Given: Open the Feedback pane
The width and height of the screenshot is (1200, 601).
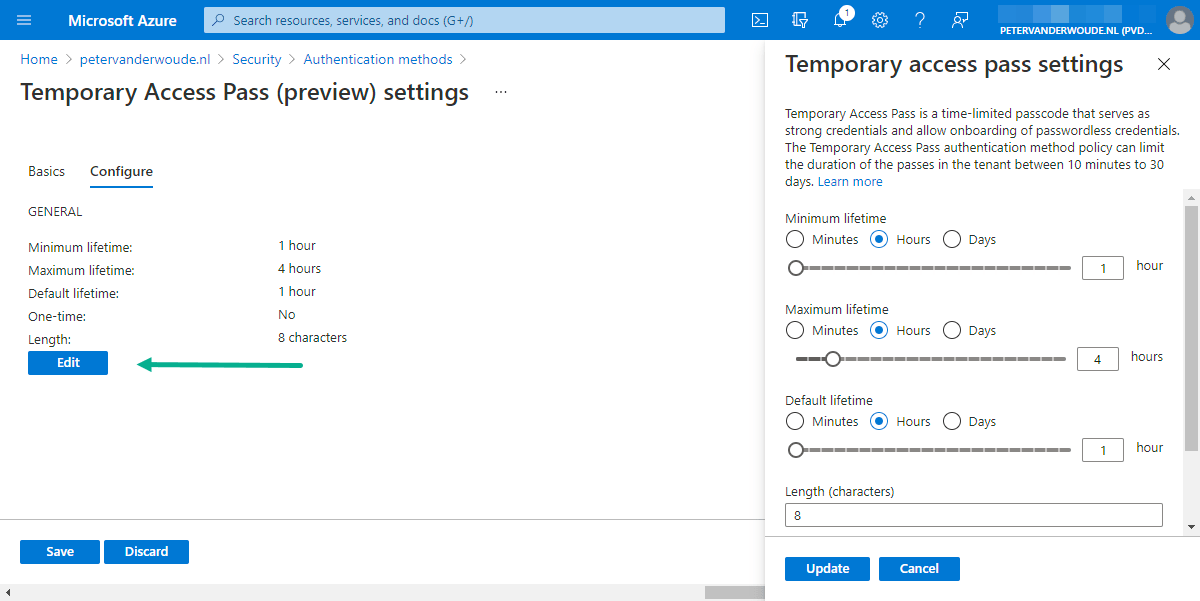Looking at the screenshot, I should click(960, 20).
